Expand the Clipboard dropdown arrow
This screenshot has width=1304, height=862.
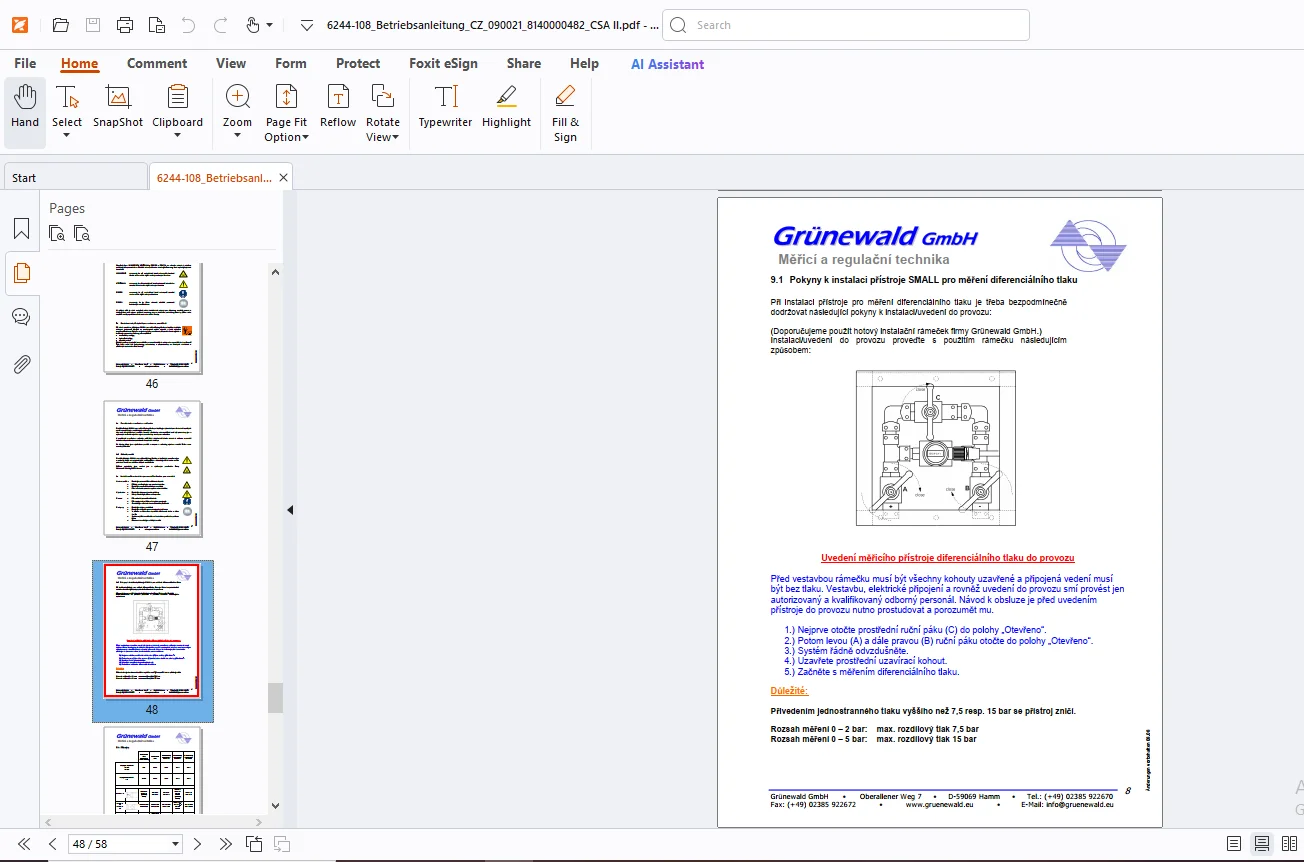(177, 136)
